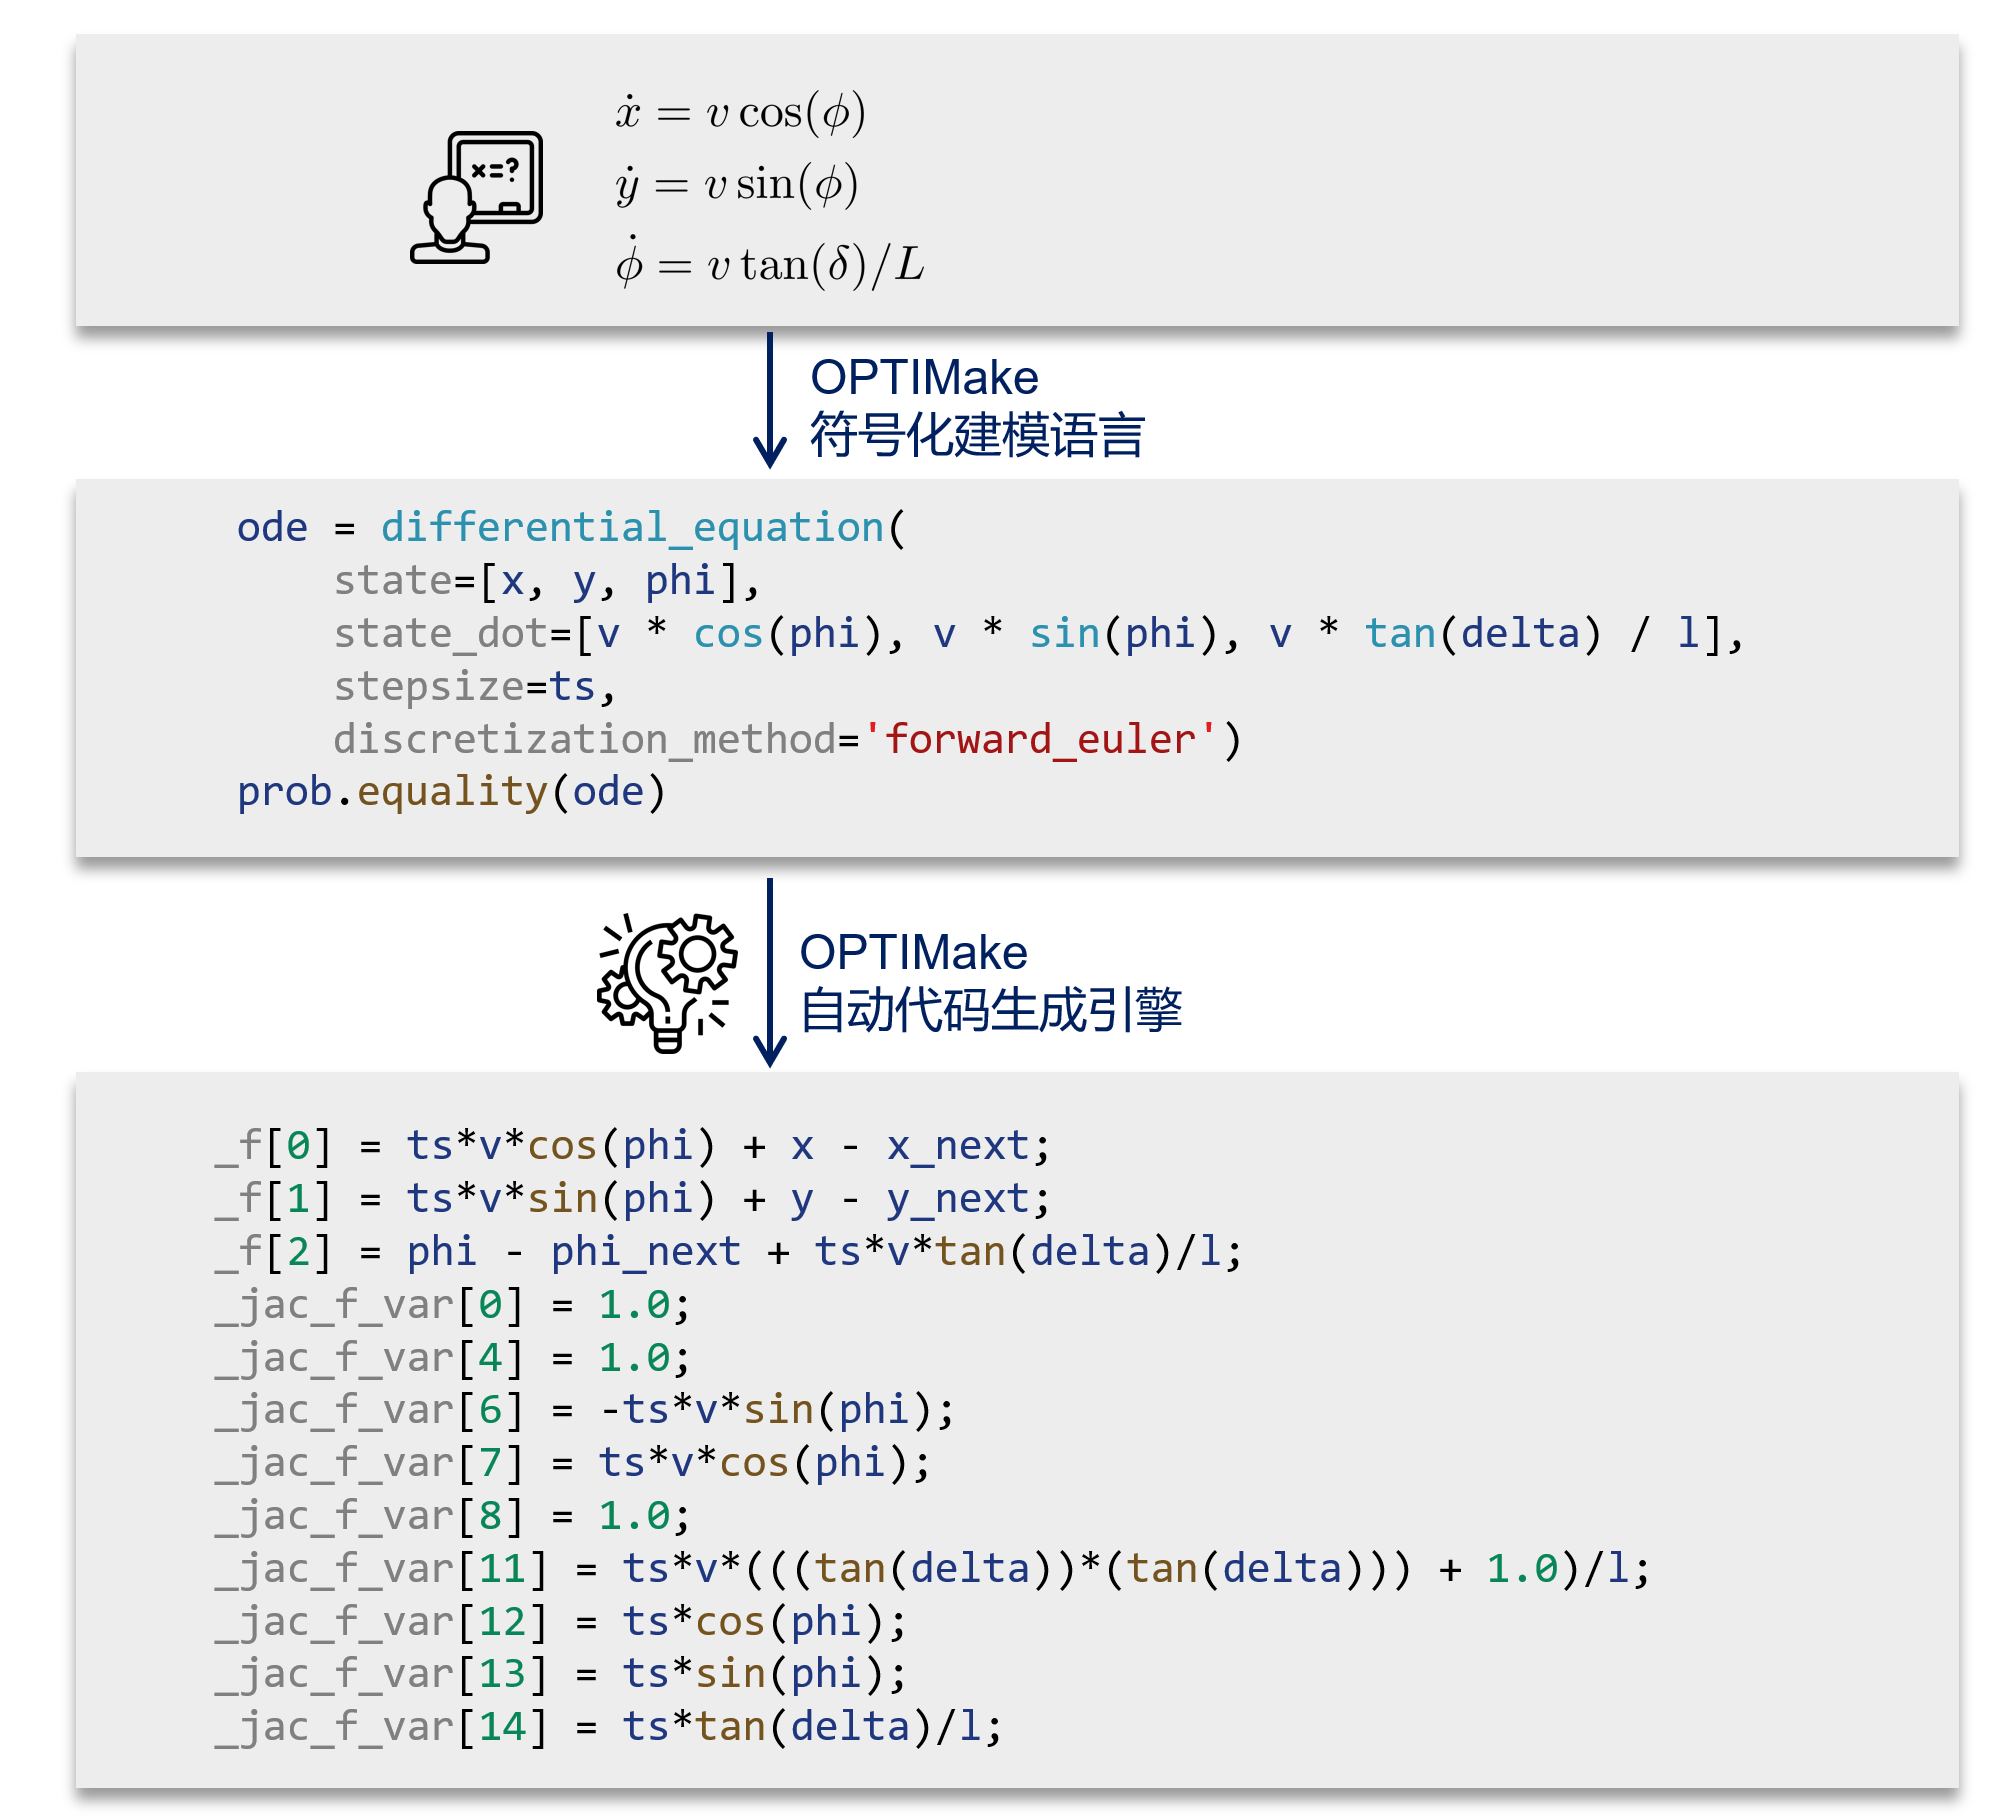Click the phi-dot equals v tan(delta)/L equation

click(x=770, y=264)
